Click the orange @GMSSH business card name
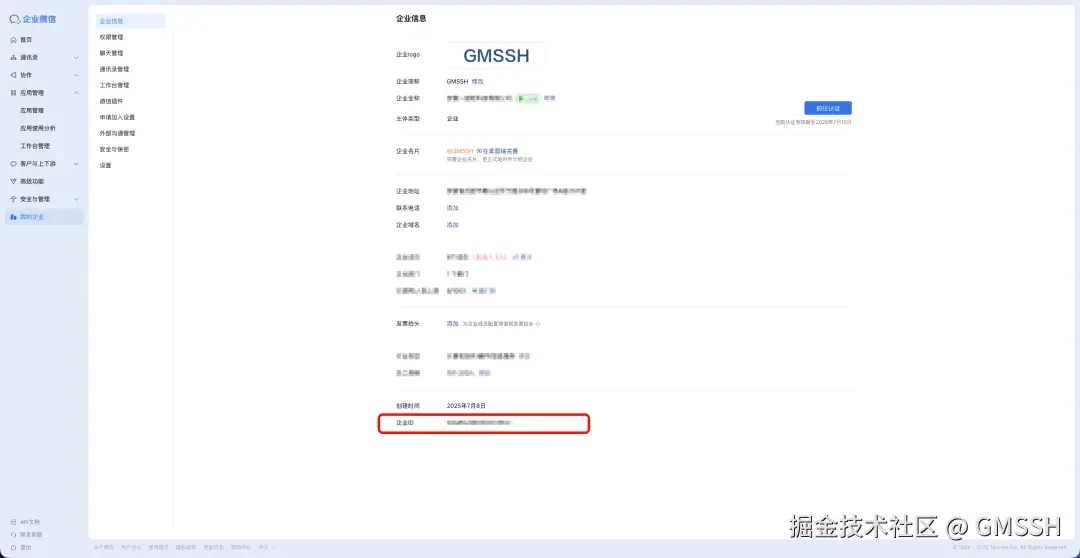The image size is (1080, 558). tap(460, 151)
